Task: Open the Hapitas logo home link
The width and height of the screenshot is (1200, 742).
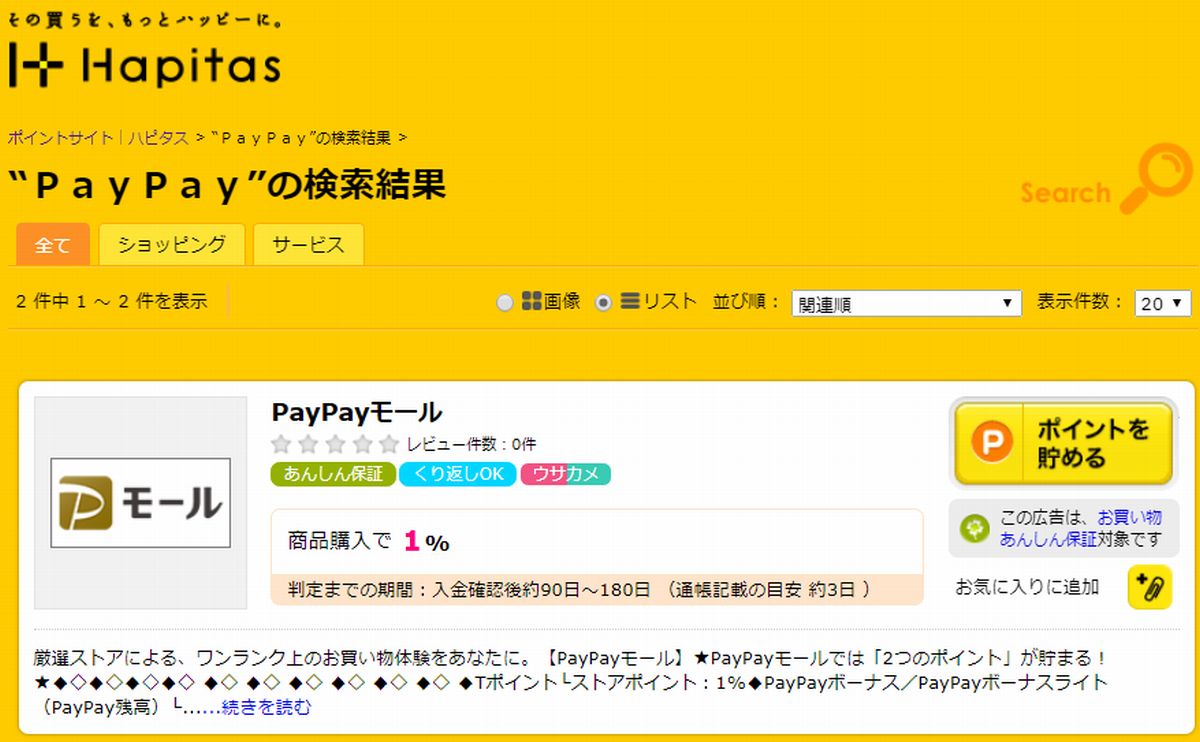Action: pos(145,65)
